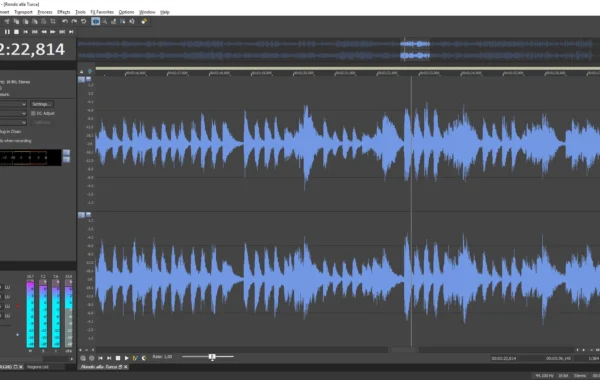Click the lower small button beside the recording meter
This screenshot has height=380, width=600.
pyautogui.click(x=66, y=160)
